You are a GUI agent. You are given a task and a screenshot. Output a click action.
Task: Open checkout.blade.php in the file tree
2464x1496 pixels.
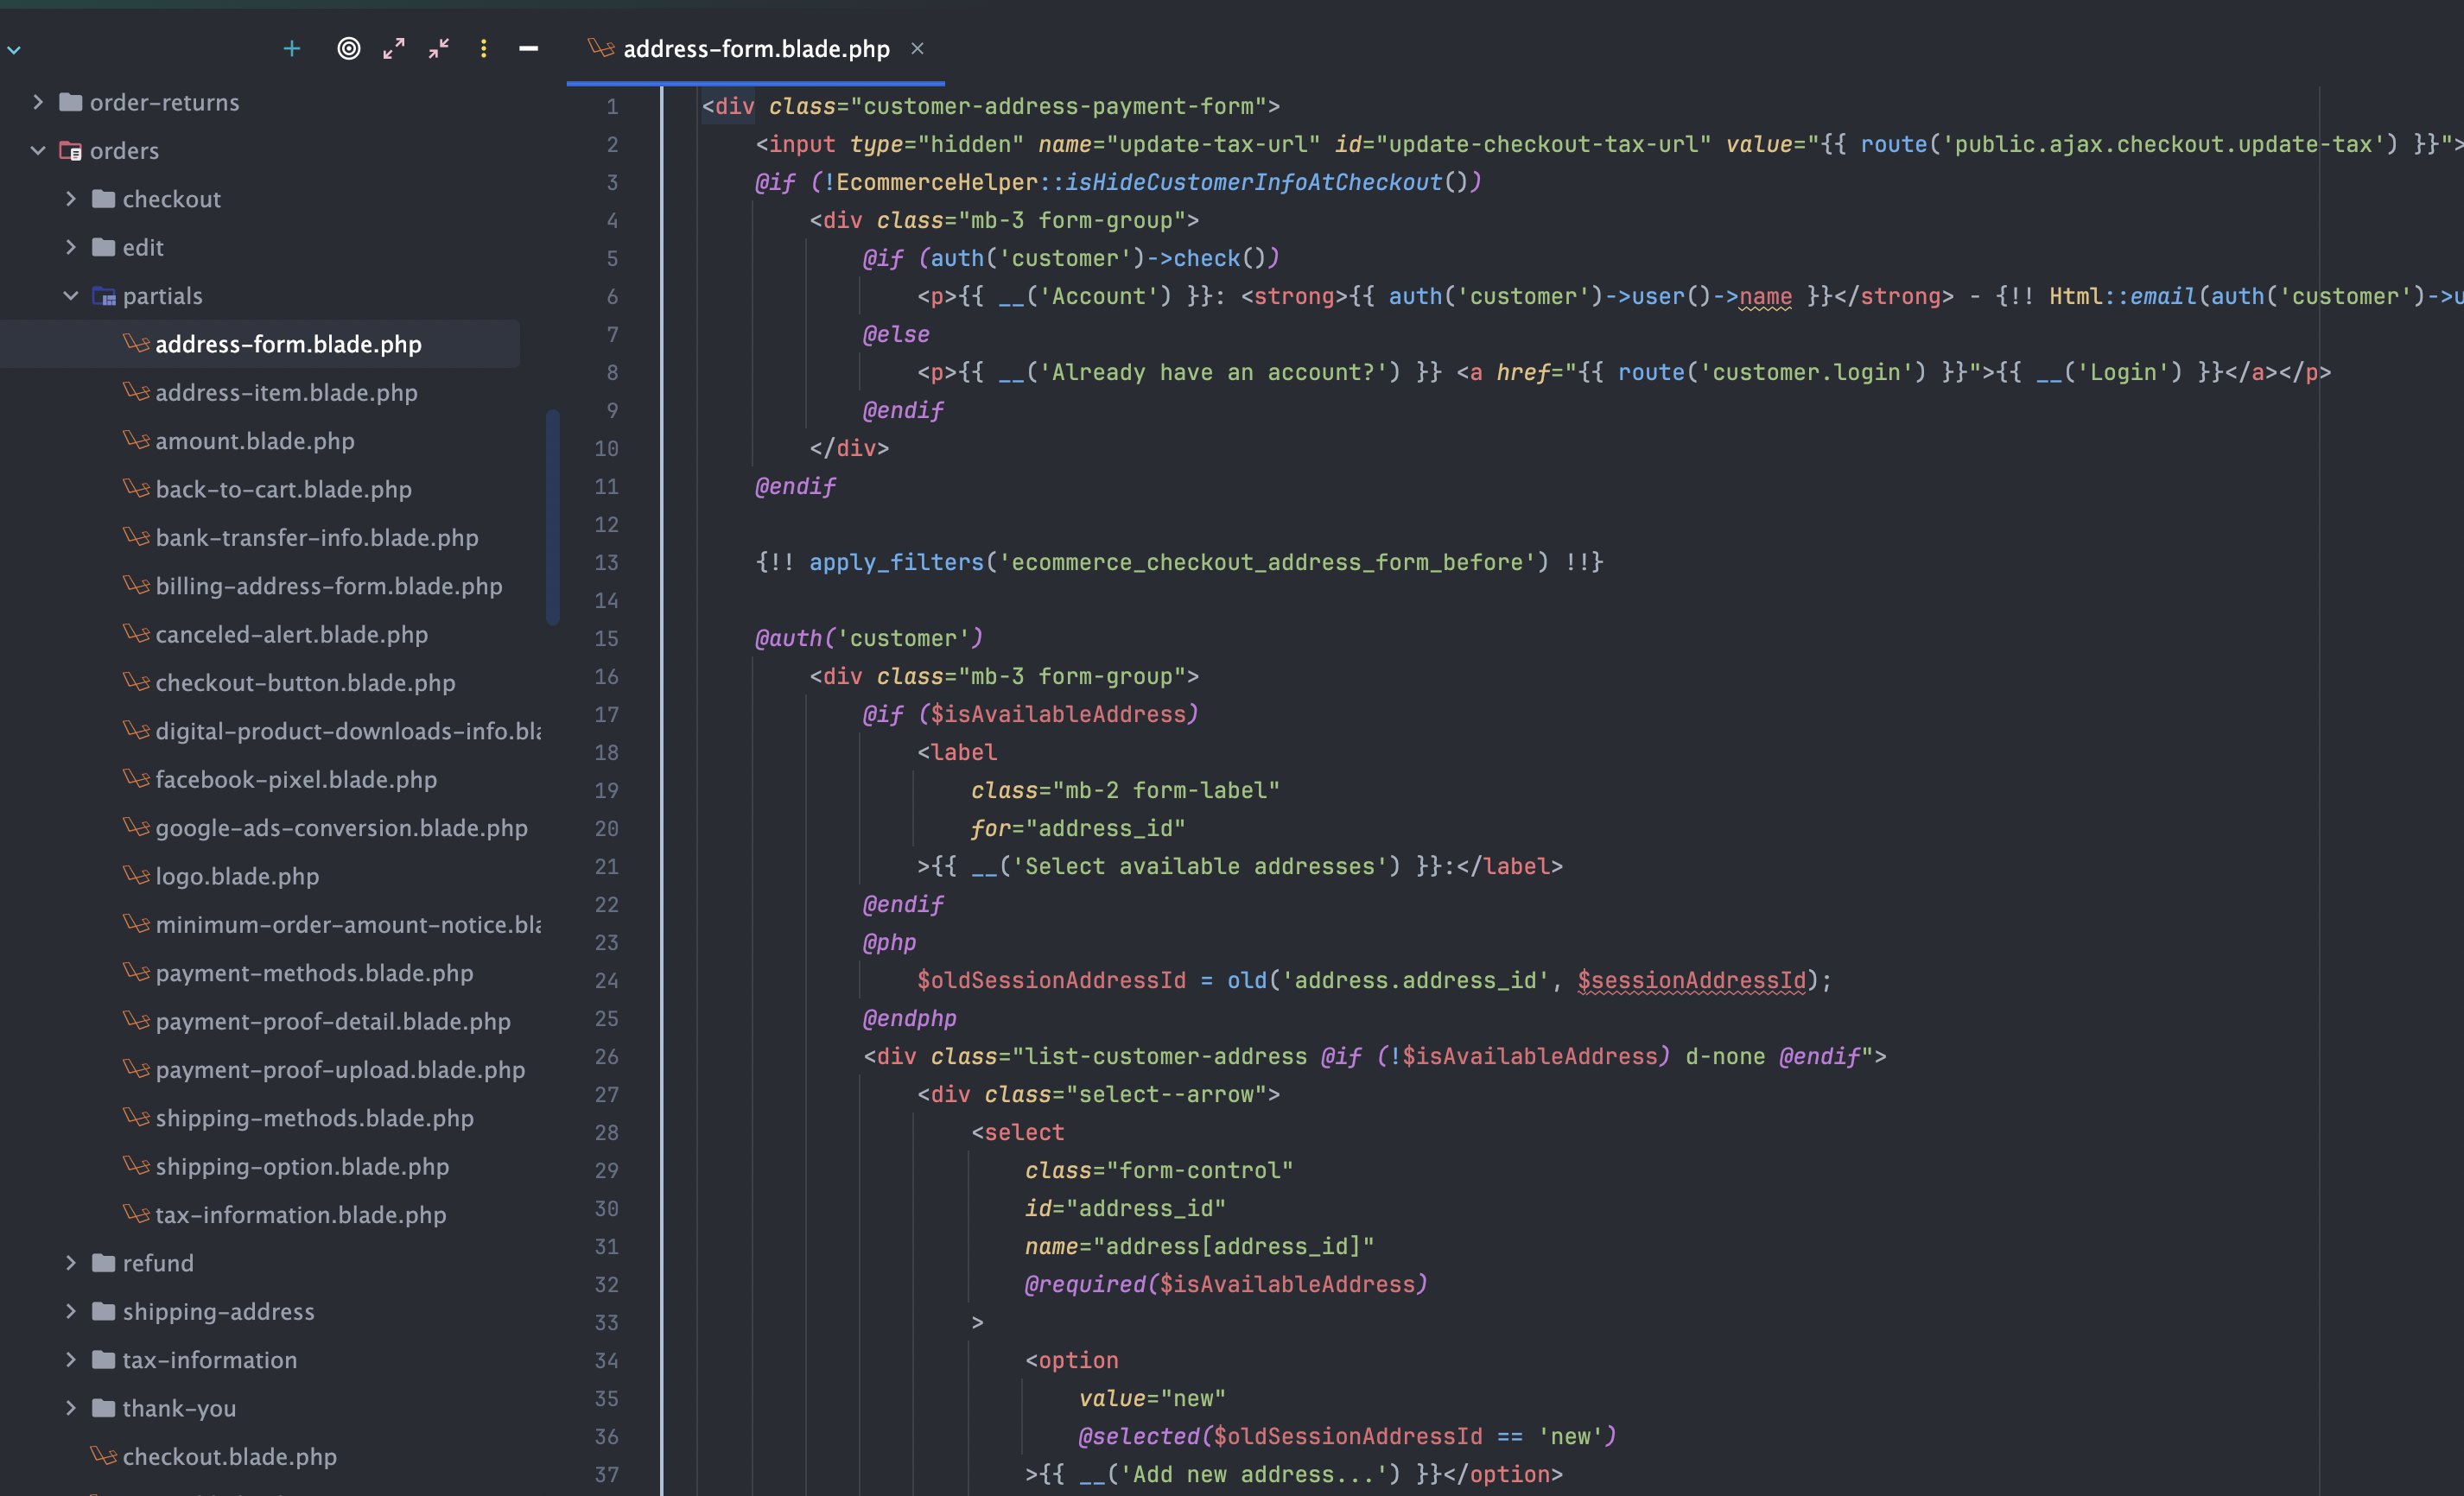[229, 1456]
